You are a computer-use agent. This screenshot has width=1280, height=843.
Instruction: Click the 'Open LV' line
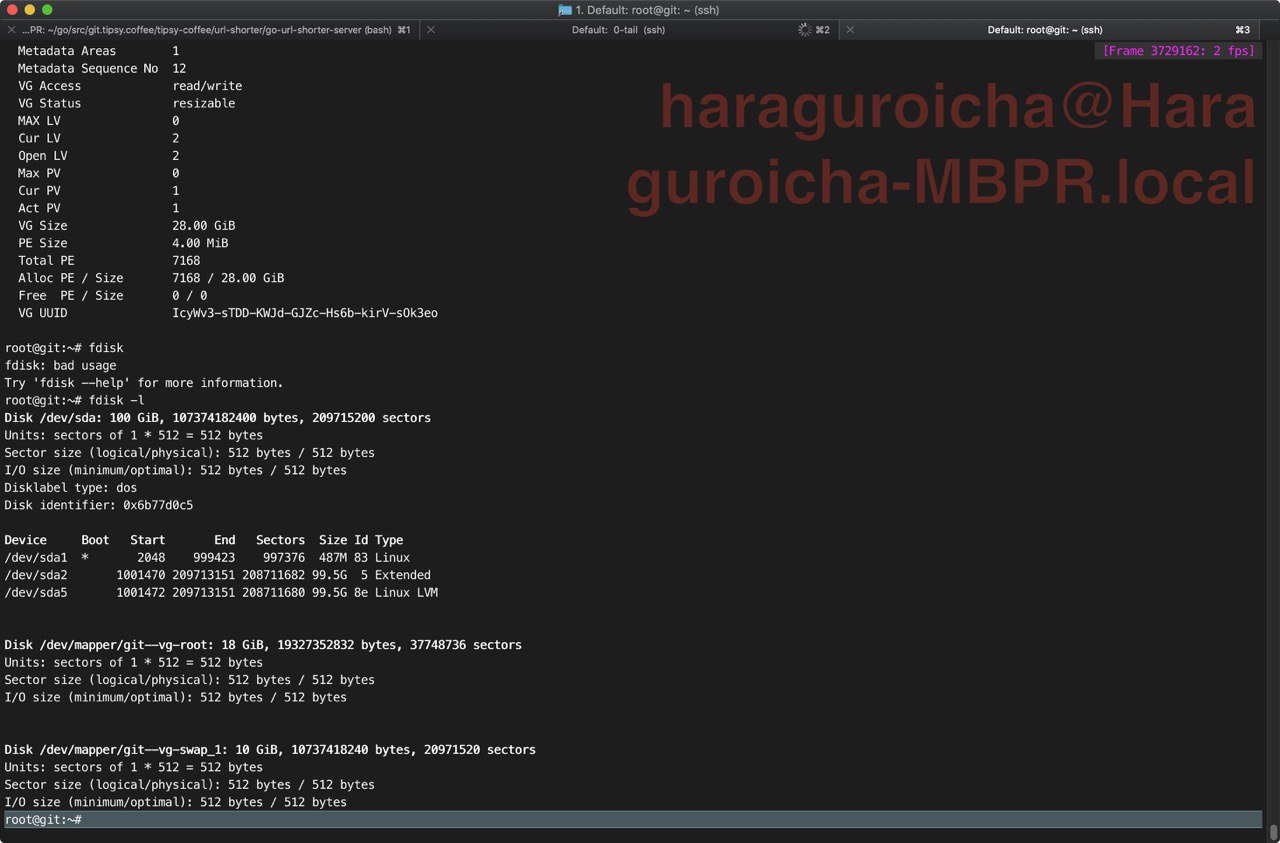[x=99, y=156]
